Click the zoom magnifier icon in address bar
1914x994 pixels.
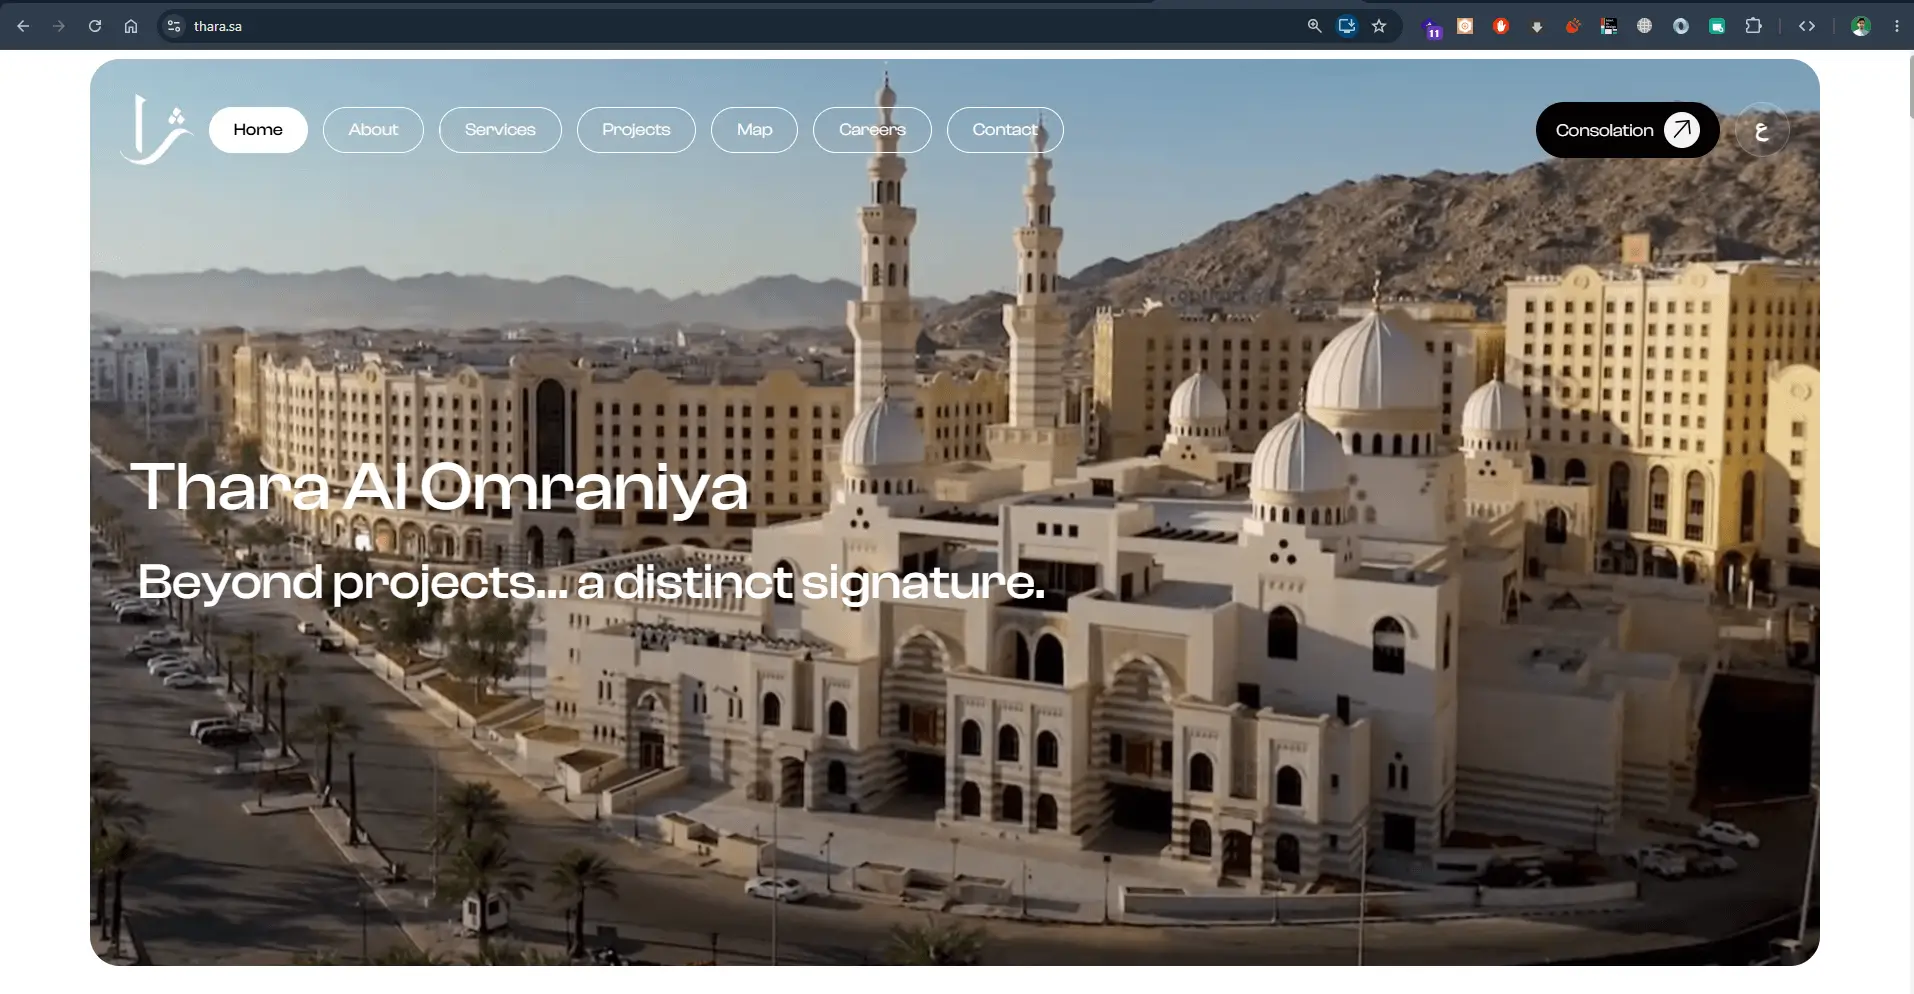tap(1315, 26)
